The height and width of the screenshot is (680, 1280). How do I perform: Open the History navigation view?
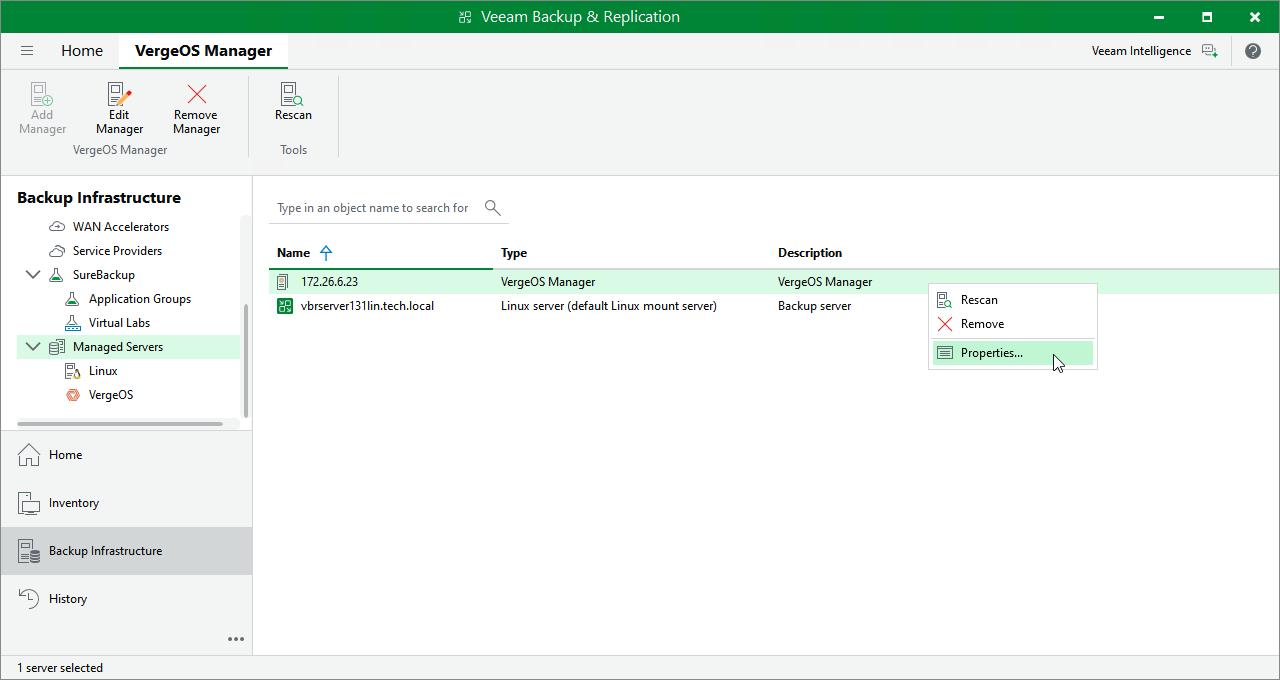click(x=126, y=599)
